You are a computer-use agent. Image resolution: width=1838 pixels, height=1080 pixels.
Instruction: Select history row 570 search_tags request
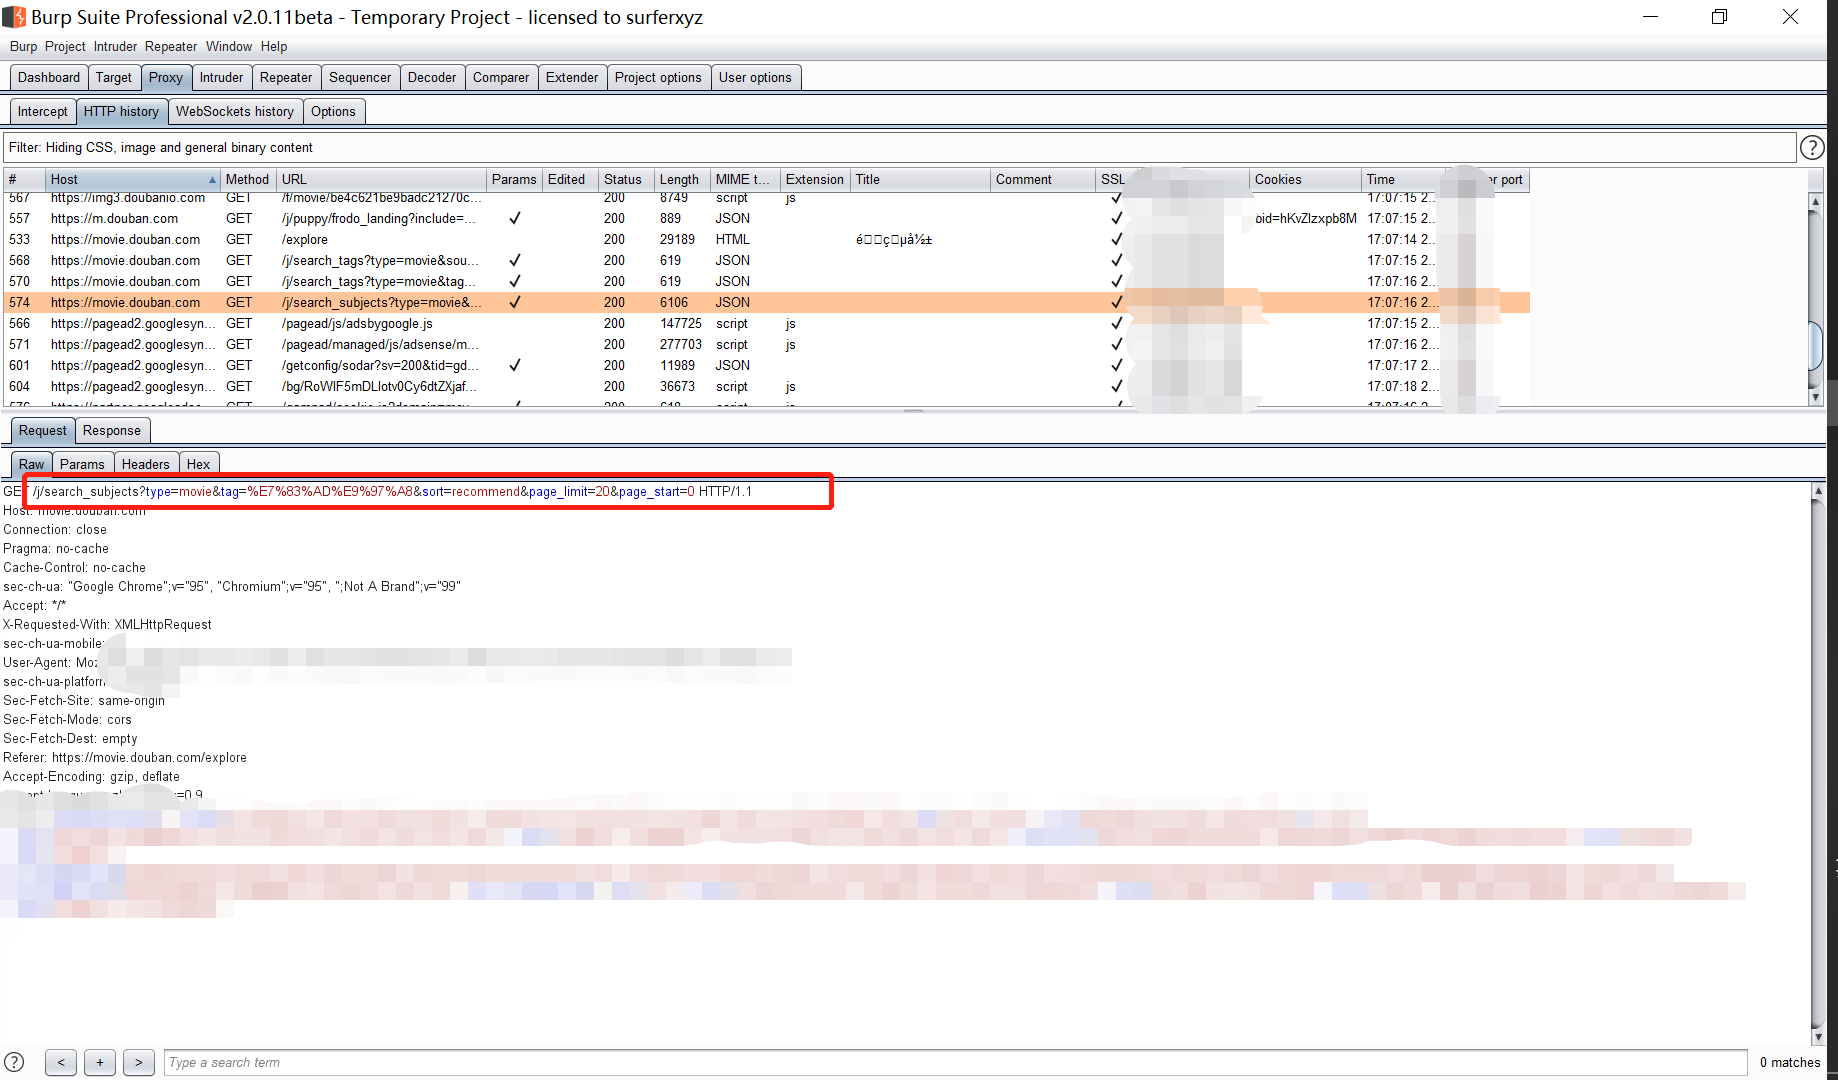766,282
